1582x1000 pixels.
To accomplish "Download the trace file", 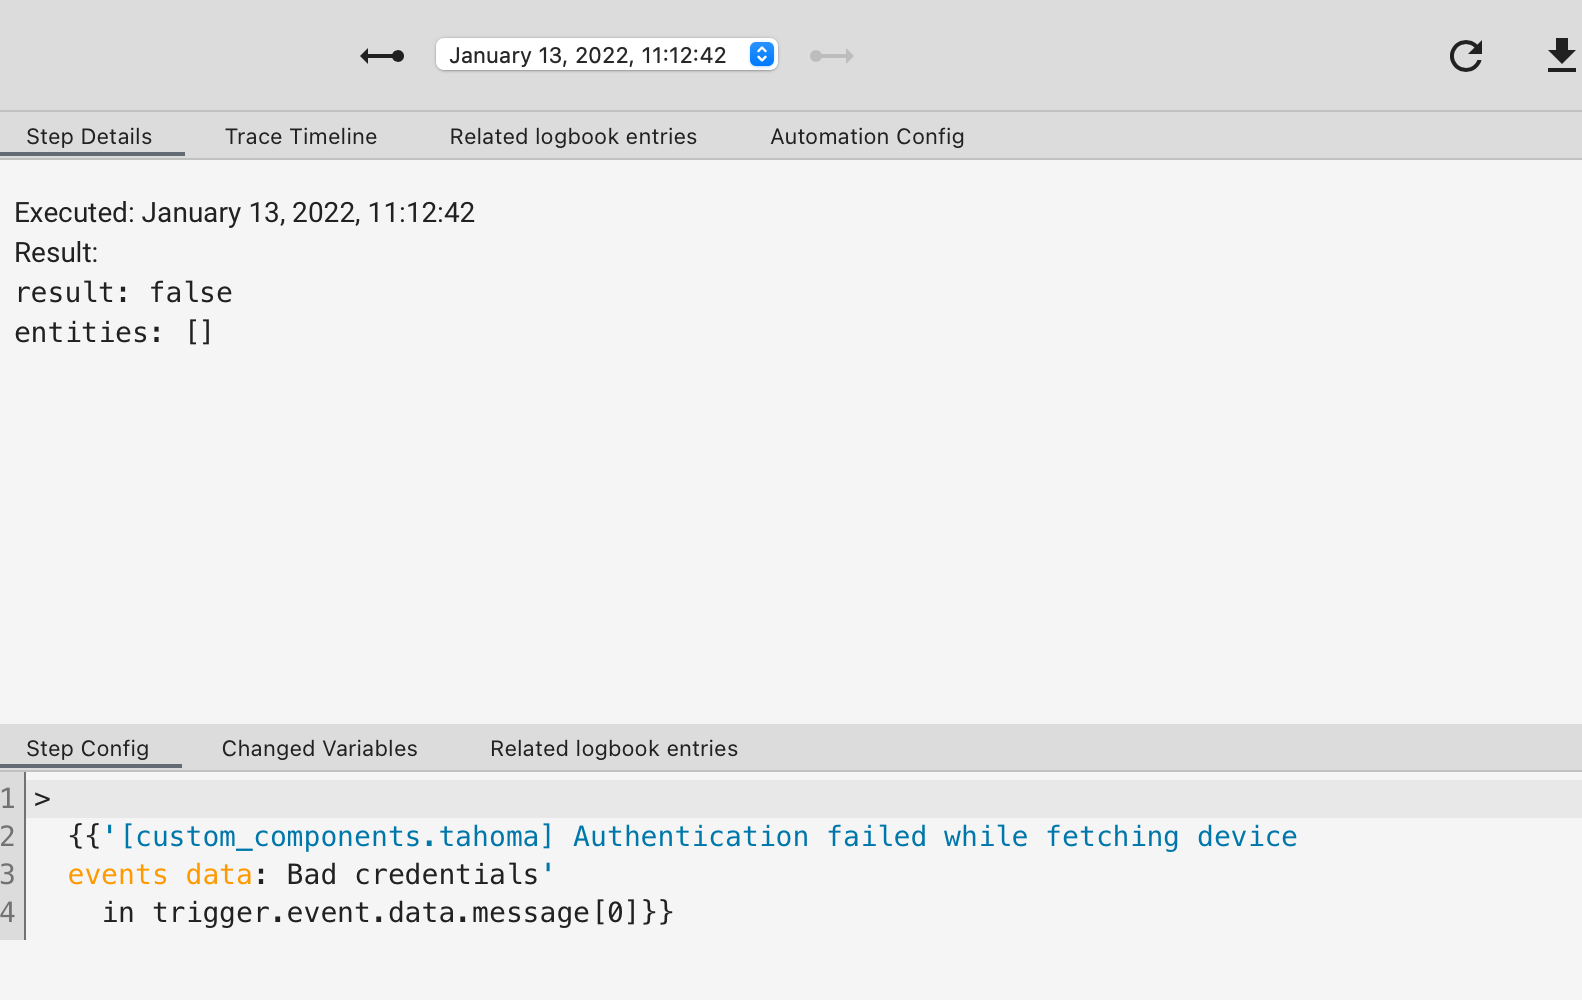I will (x=1561, y=56).
